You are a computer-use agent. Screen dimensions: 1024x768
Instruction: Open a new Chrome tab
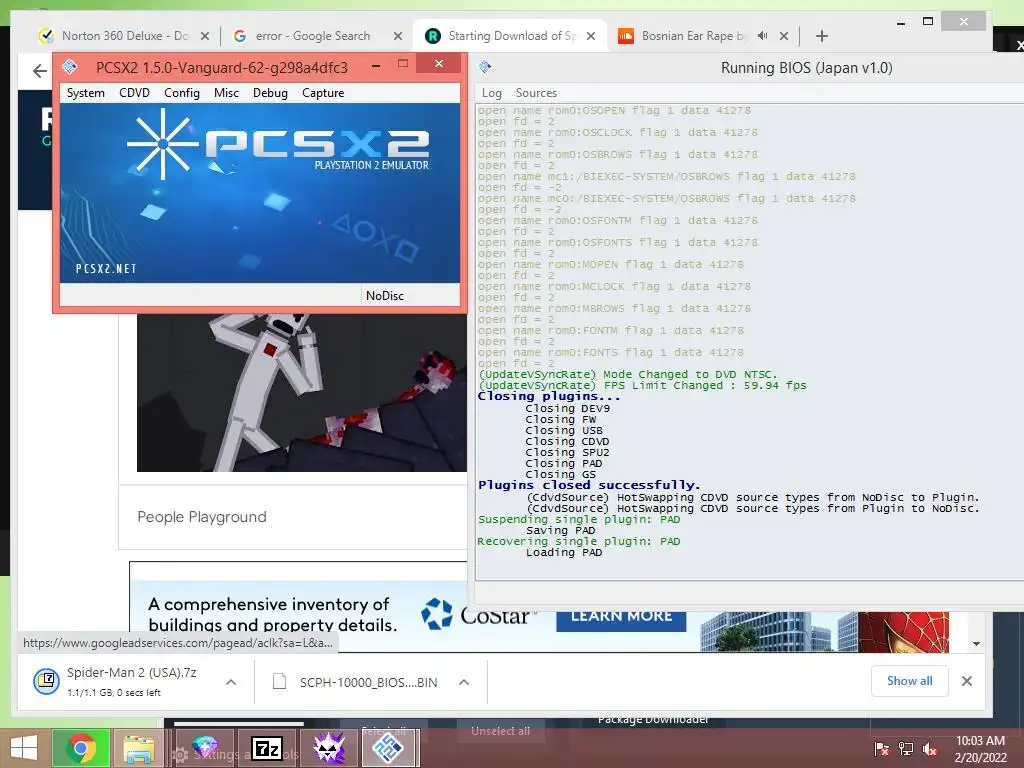pos(822,36)
